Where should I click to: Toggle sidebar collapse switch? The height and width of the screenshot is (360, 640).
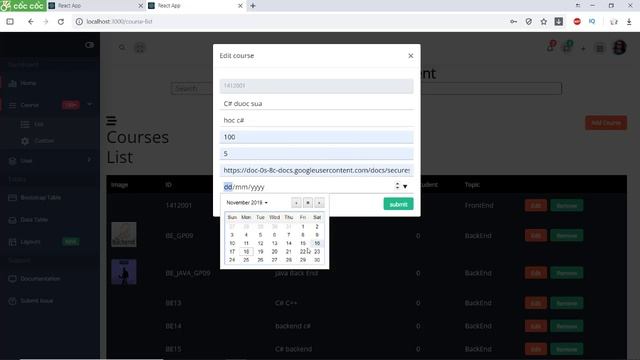[x=89, y=45]
